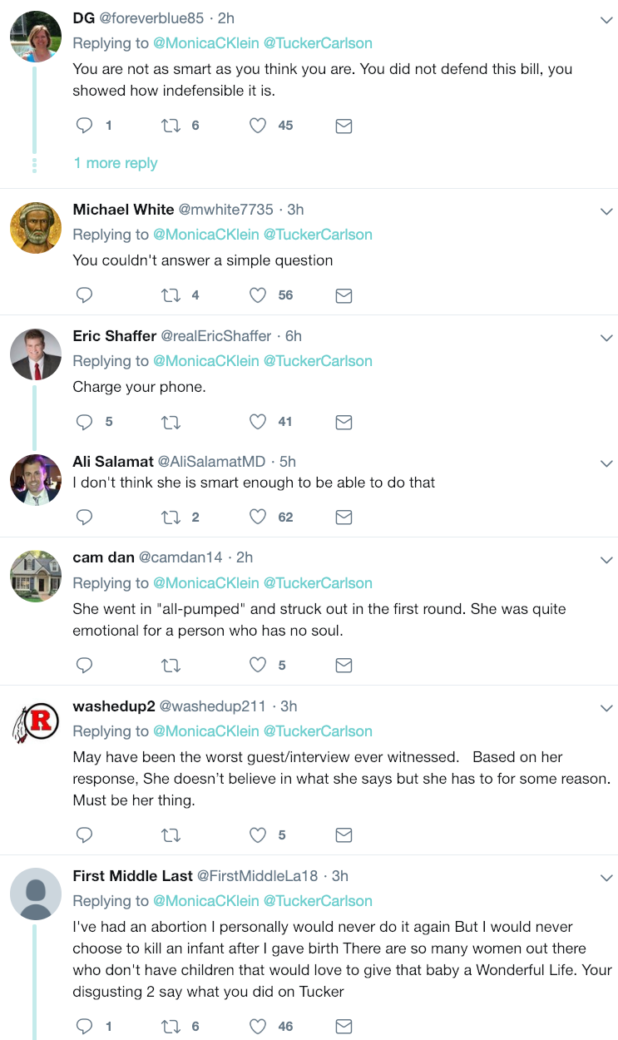618x1040 pixels.
Task: Reply to cam dan's tweet
Action: pyautogui.click(x=85, y=665)
